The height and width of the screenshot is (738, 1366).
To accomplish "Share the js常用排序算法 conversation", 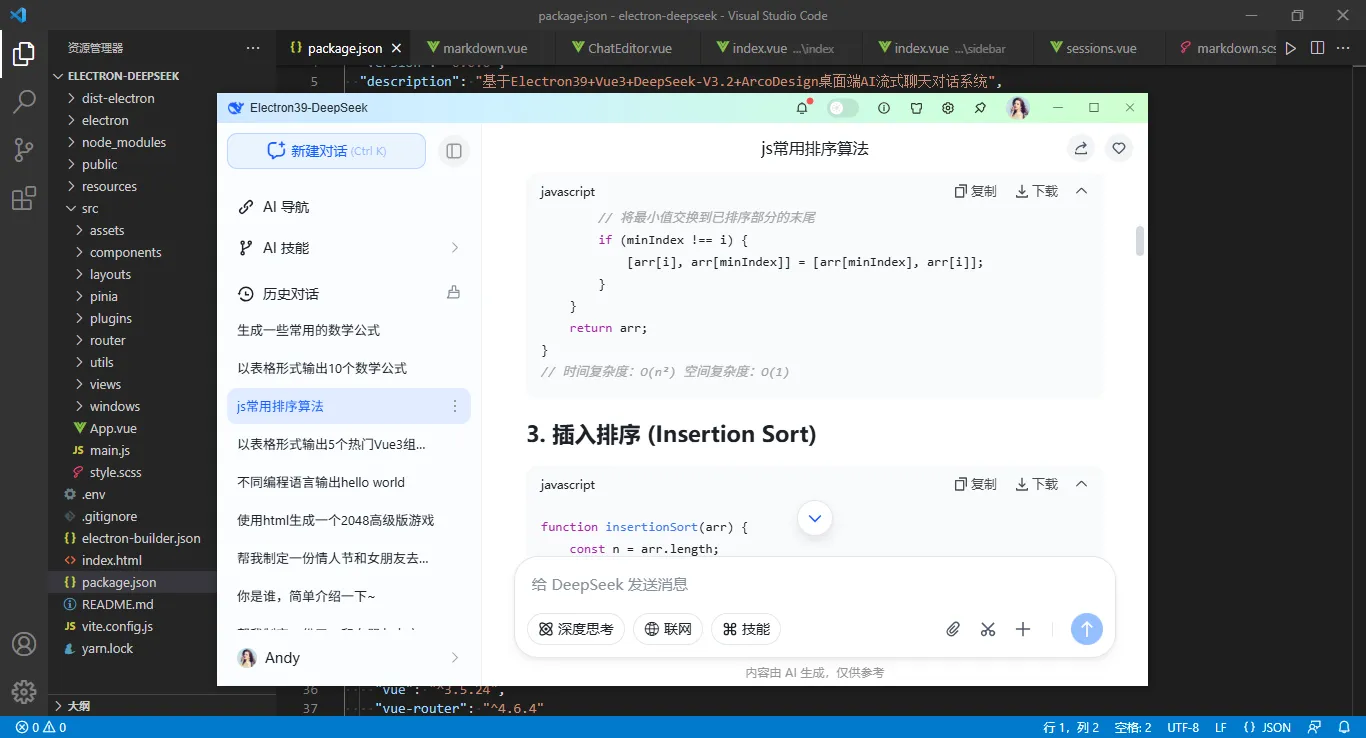I will click(x=1080, y=147).
